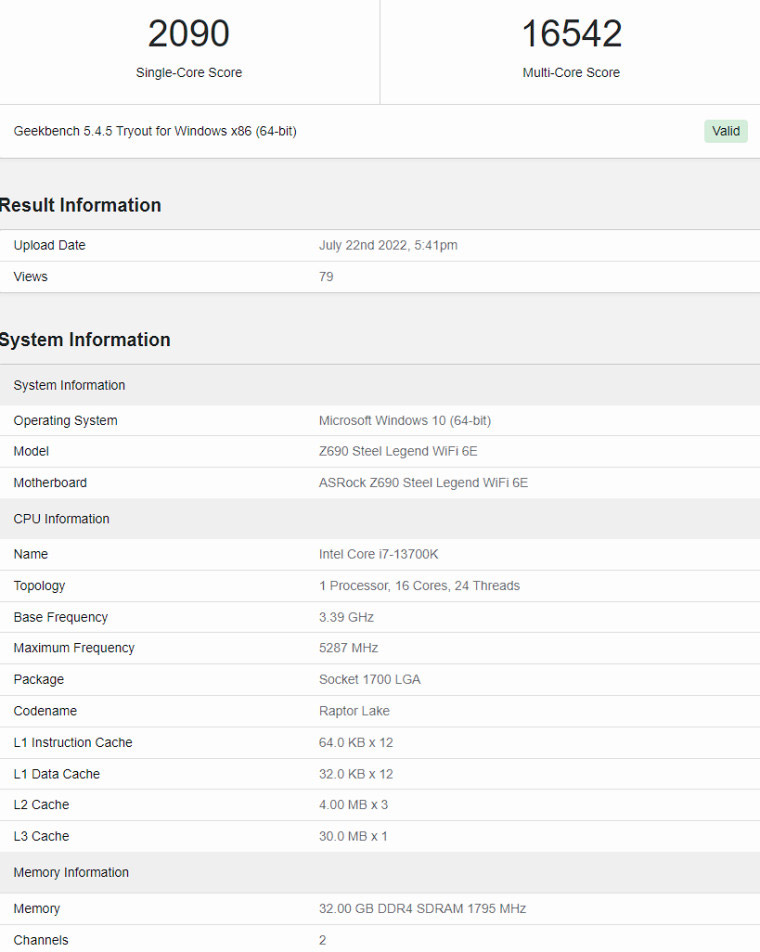Click the Geekbench 5.4.5 Tryout version text
The height and width of the screenshot is (952, 760).
click(155, 131)
